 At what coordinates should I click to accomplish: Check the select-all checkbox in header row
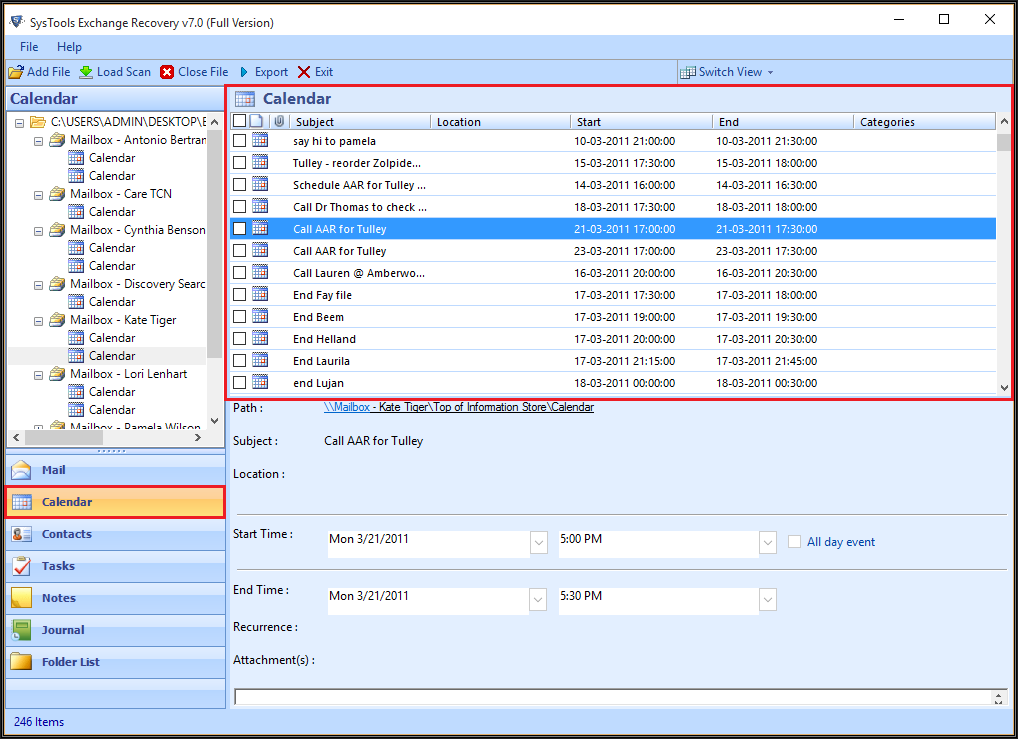240,121
